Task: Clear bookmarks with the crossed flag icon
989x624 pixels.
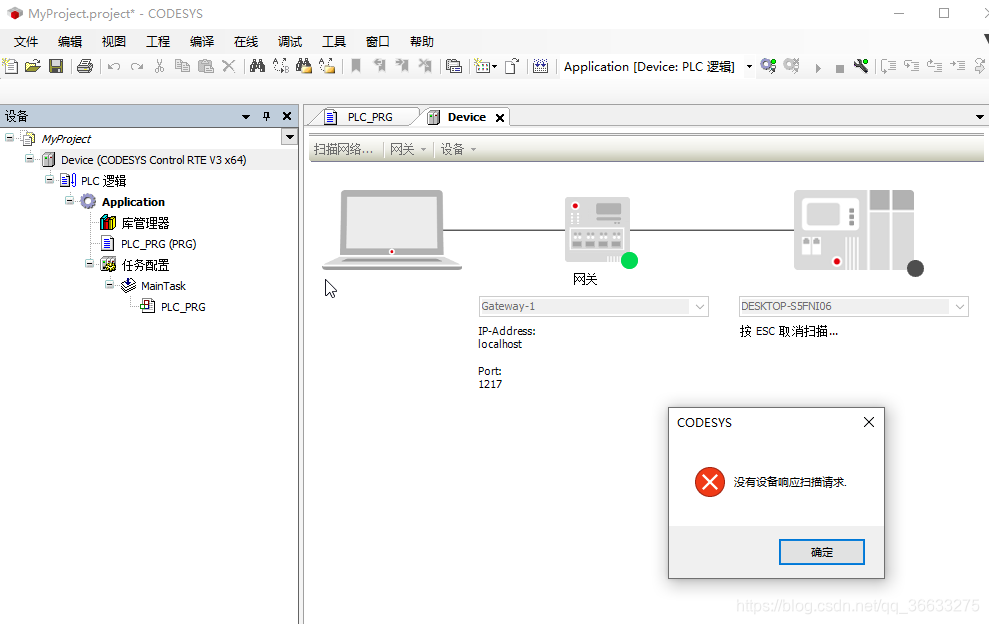Action: click(x=425, y=66)
